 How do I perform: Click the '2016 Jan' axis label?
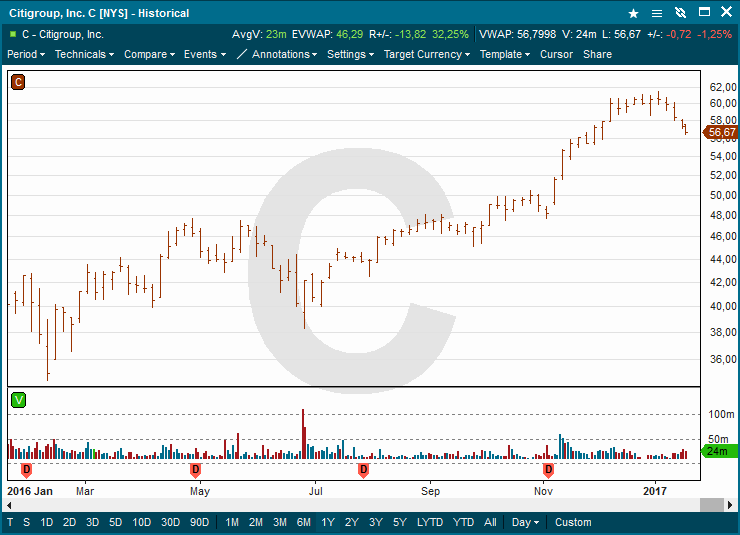point(30,491)
